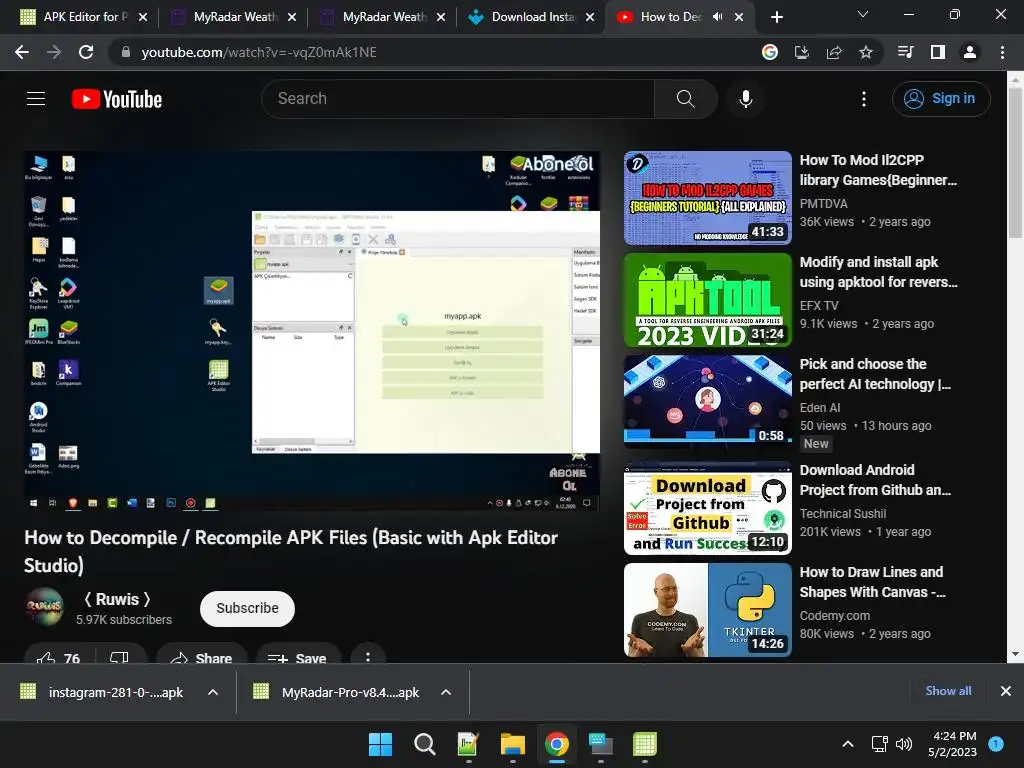Open Modify and install apk video title
1024x768 pixels.
tap(878, 272)
